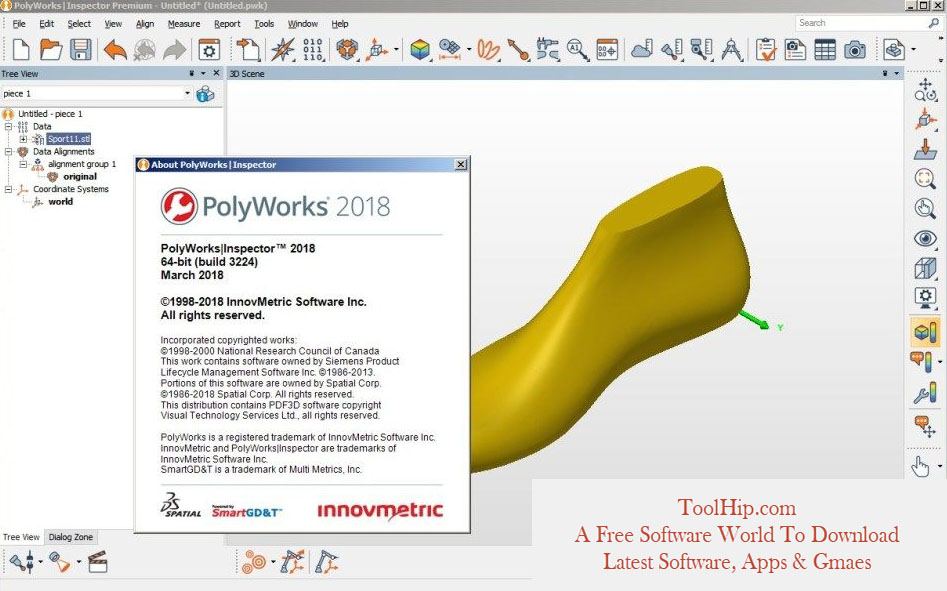Select the caliper gauge measurement icon

pyautogui.click(x=548, y=50)
